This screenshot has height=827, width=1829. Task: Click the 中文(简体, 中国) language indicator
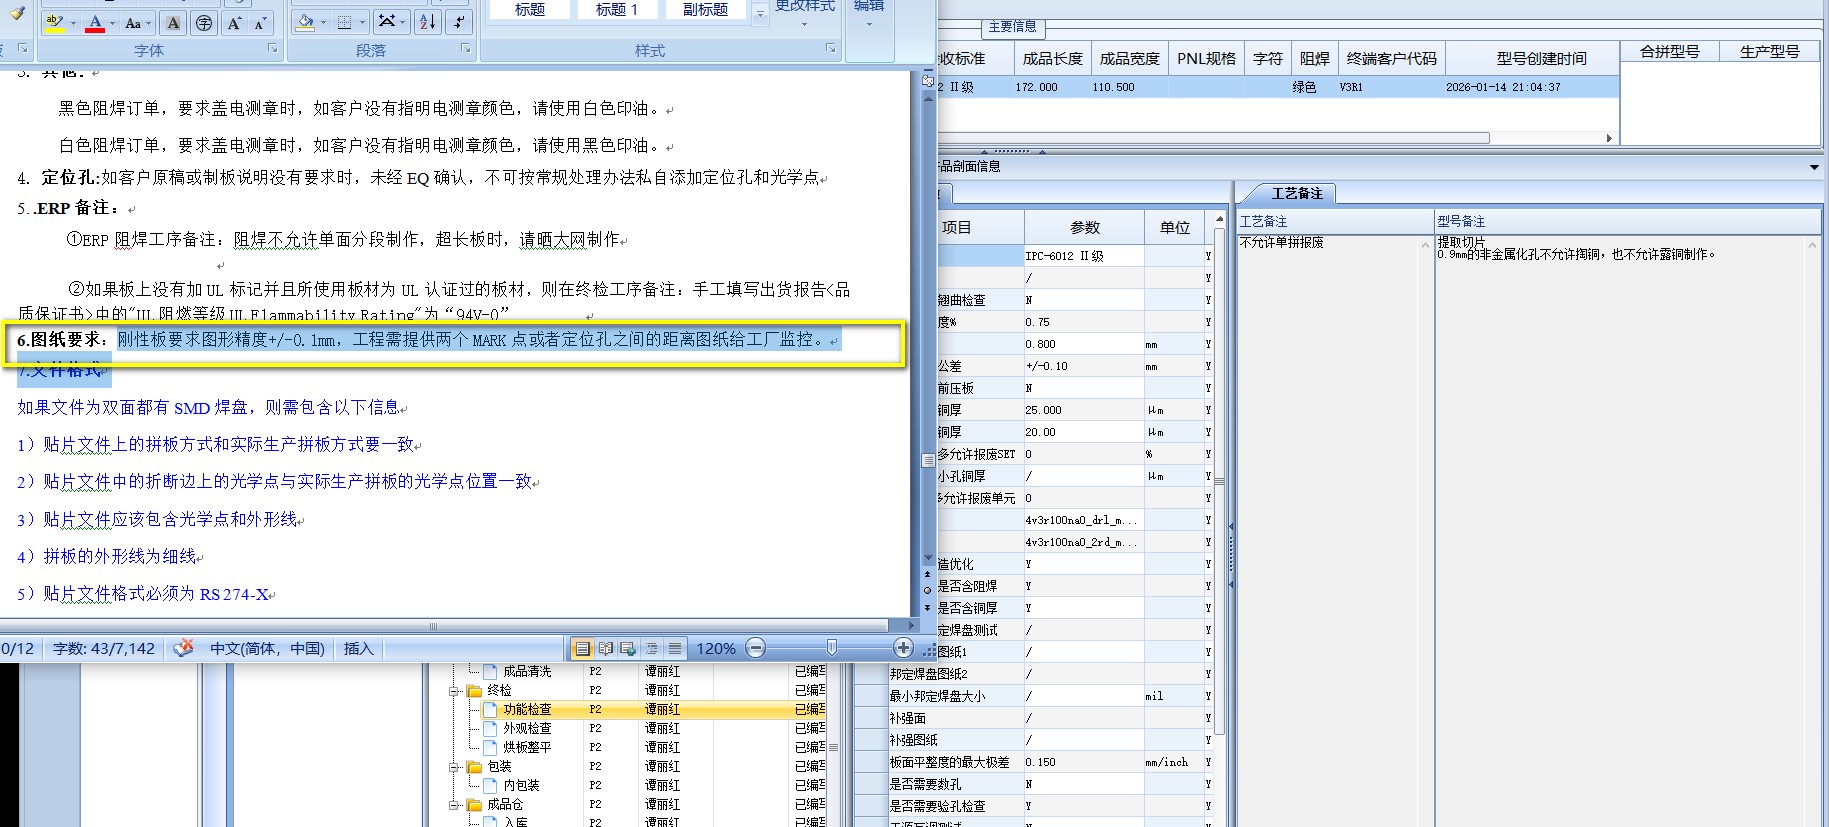267,648
